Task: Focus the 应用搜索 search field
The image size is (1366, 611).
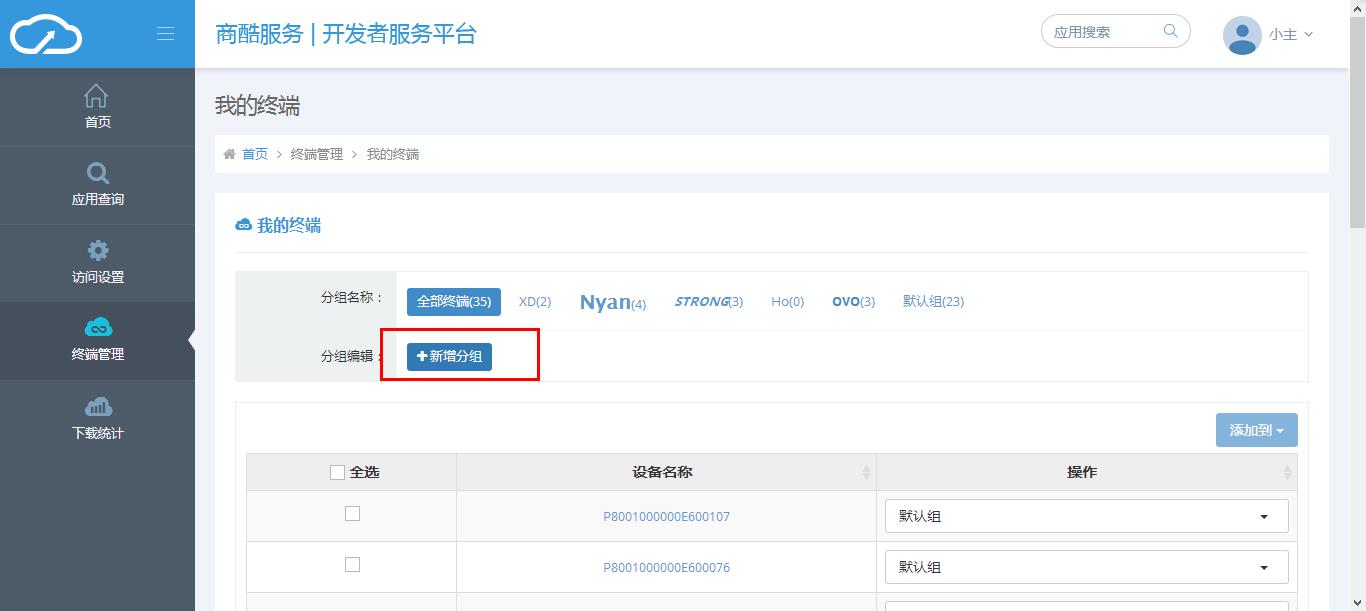Action: tap(1116, 32)
